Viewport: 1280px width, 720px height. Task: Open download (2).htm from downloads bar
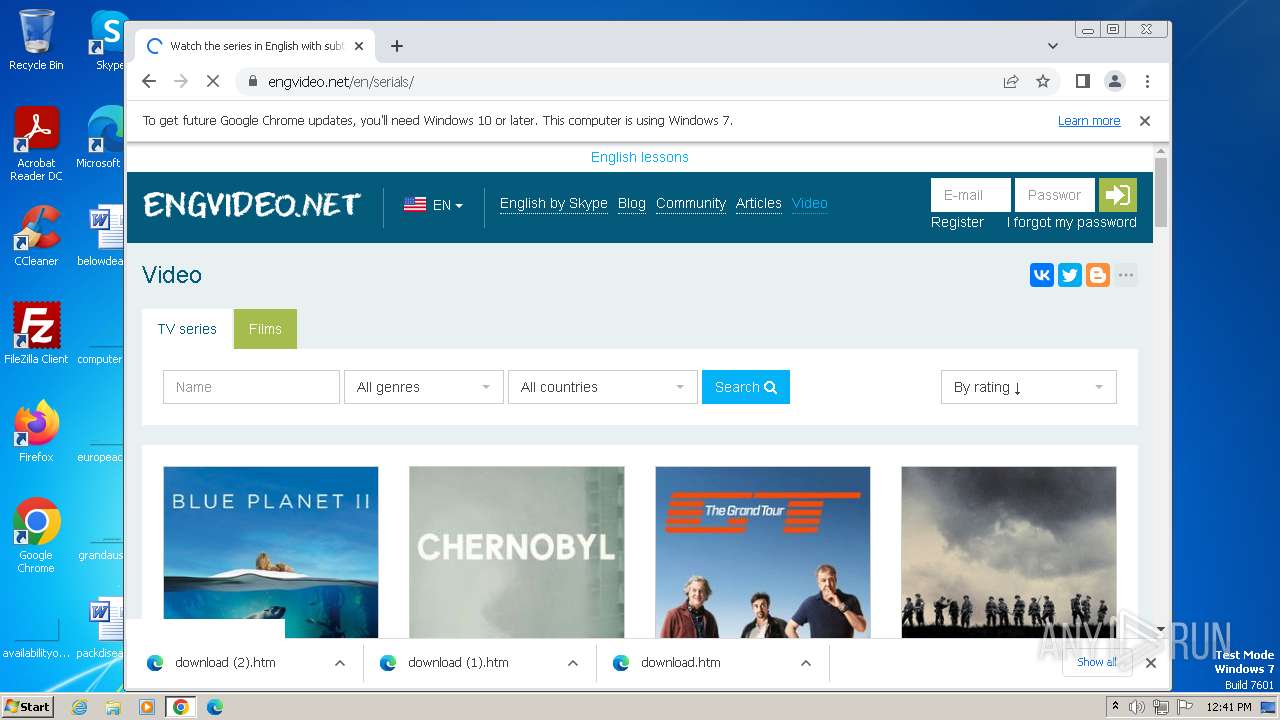coord(225,663)
